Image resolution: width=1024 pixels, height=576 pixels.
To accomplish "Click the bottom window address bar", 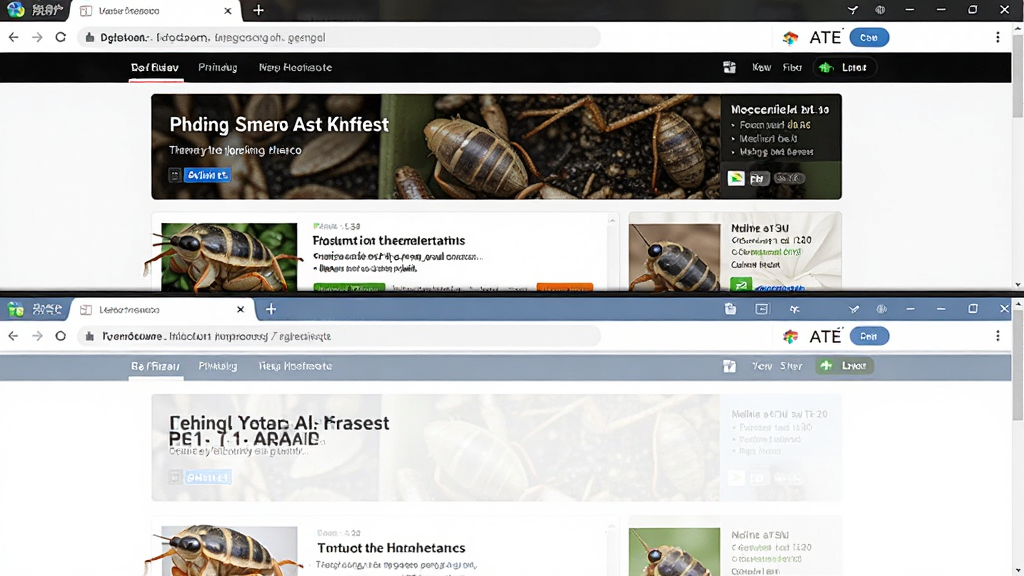I will coord(340,336).
